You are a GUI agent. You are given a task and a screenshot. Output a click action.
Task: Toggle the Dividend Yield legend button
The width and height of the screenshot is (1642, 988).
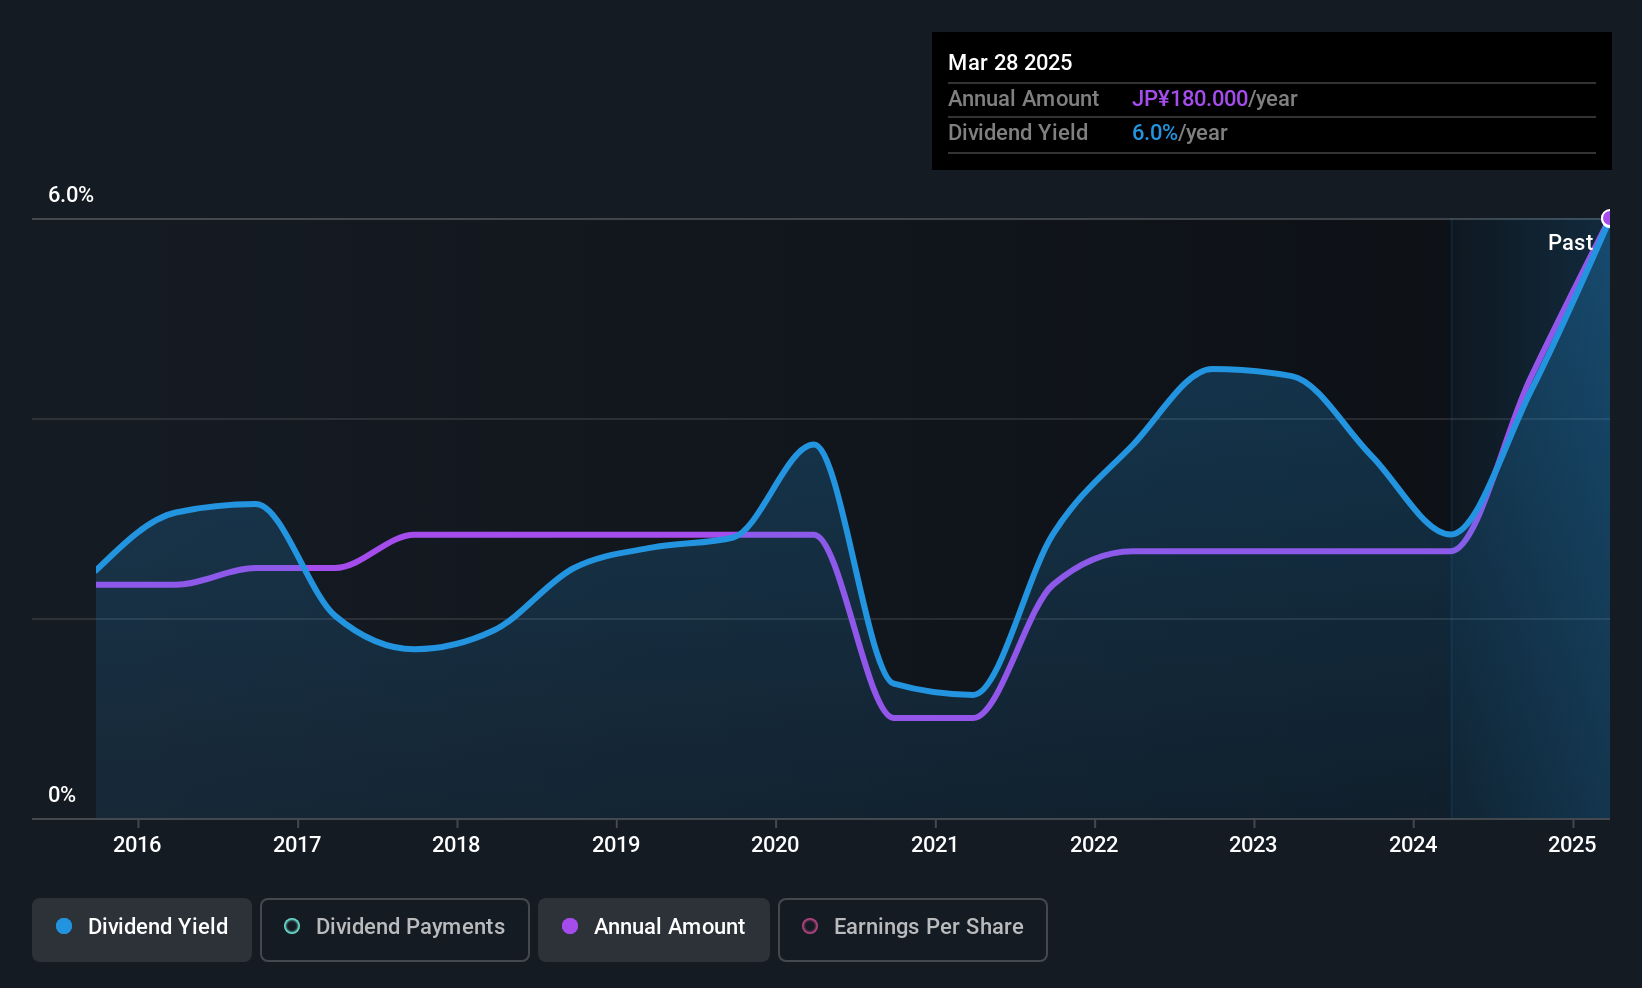coord(142,928)
